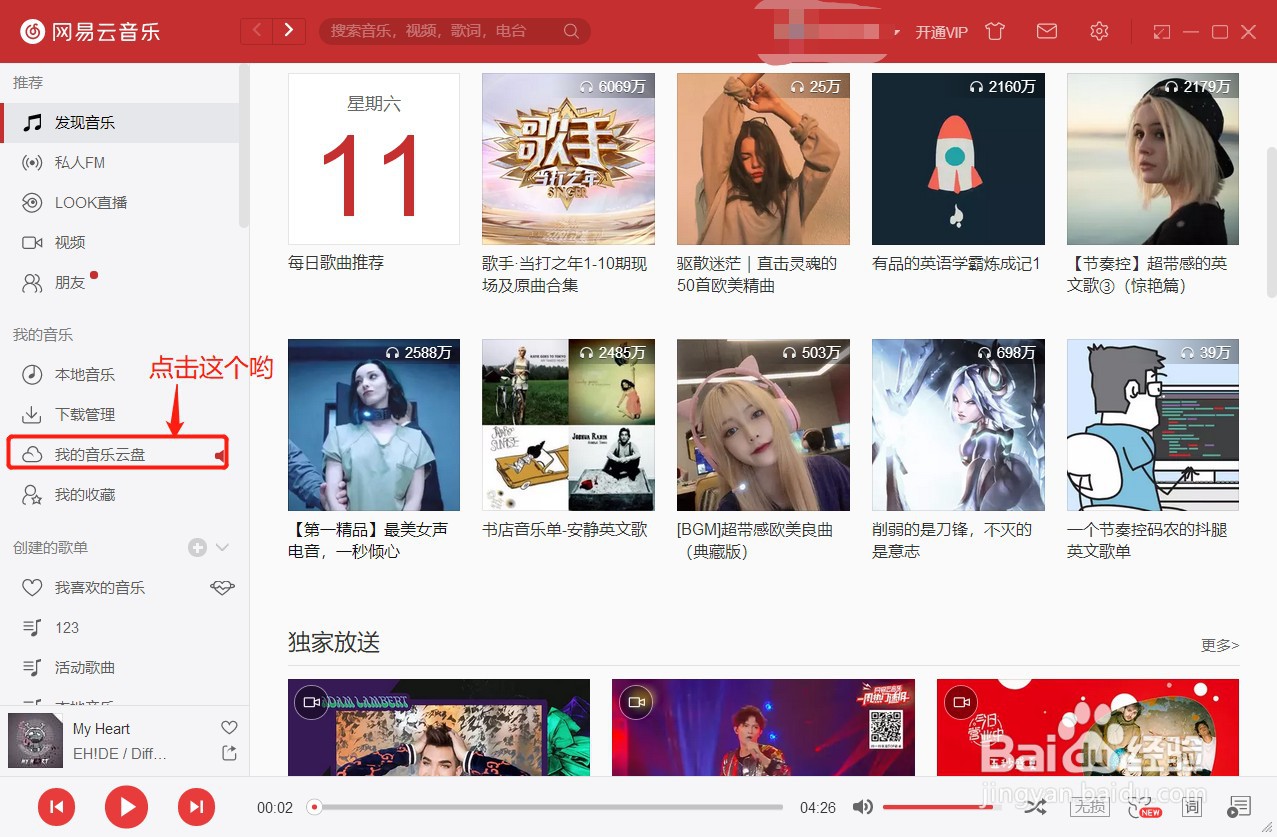The width and height of the screenshot is (1277, 837).
Task: Open 【节奏控】超带感的英文歌 playlist cover
Action: [1153, 158]
